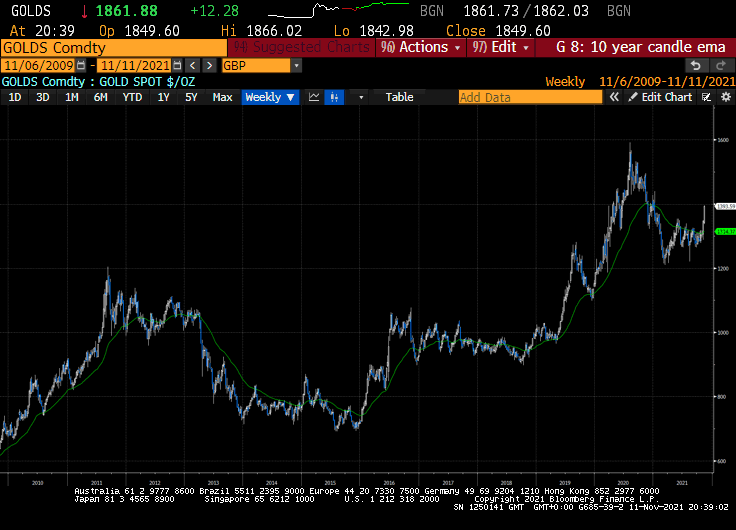
Task: Undo the last chart change
Action: [x=696, y=66]
